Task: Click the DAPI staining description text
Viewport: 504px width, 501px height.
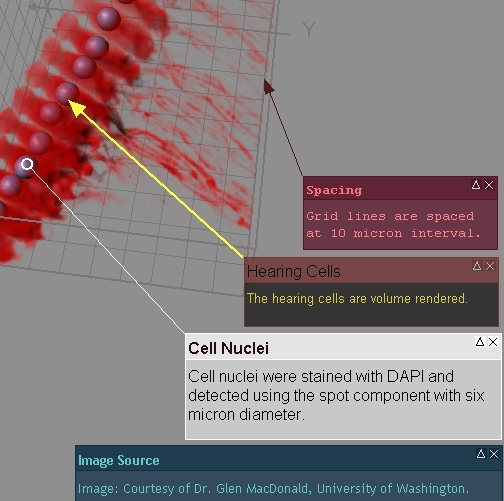Action: [x=336, y=396]
